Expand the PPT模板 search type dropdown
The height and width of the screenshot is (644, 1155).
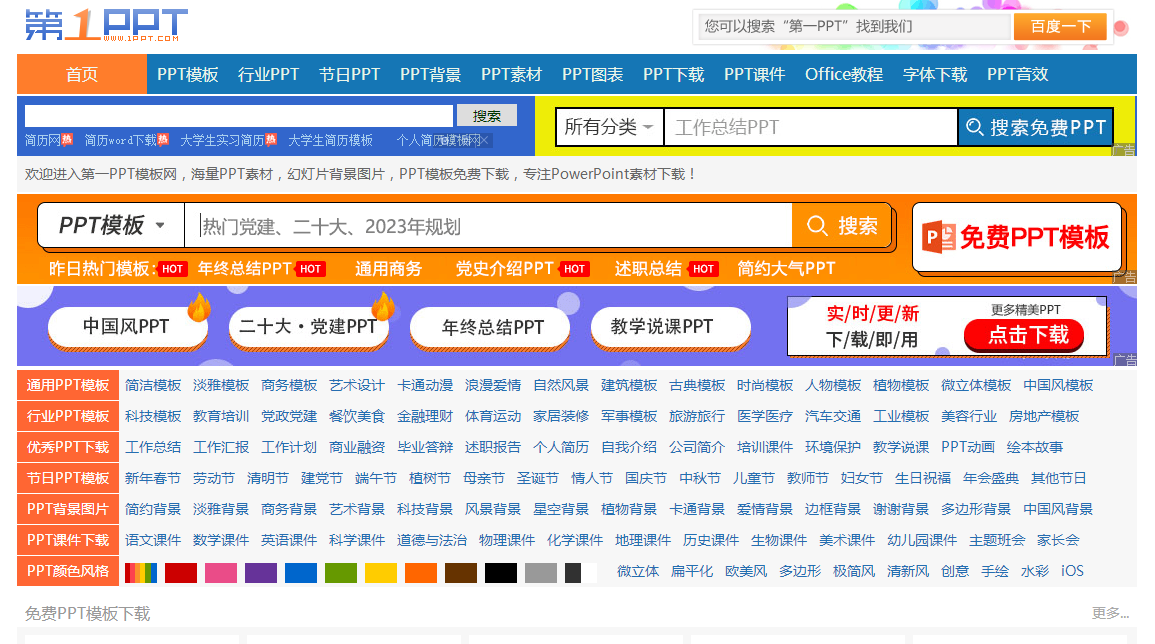(111, 226)
